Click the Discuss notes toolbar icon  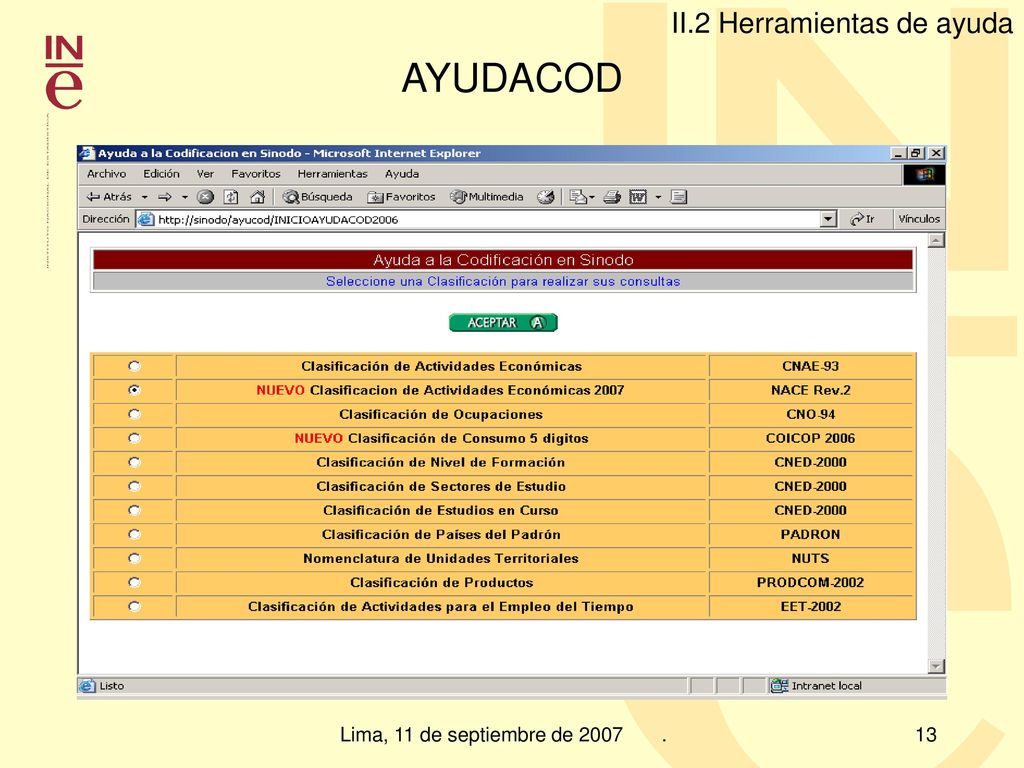tap(679, 197)
